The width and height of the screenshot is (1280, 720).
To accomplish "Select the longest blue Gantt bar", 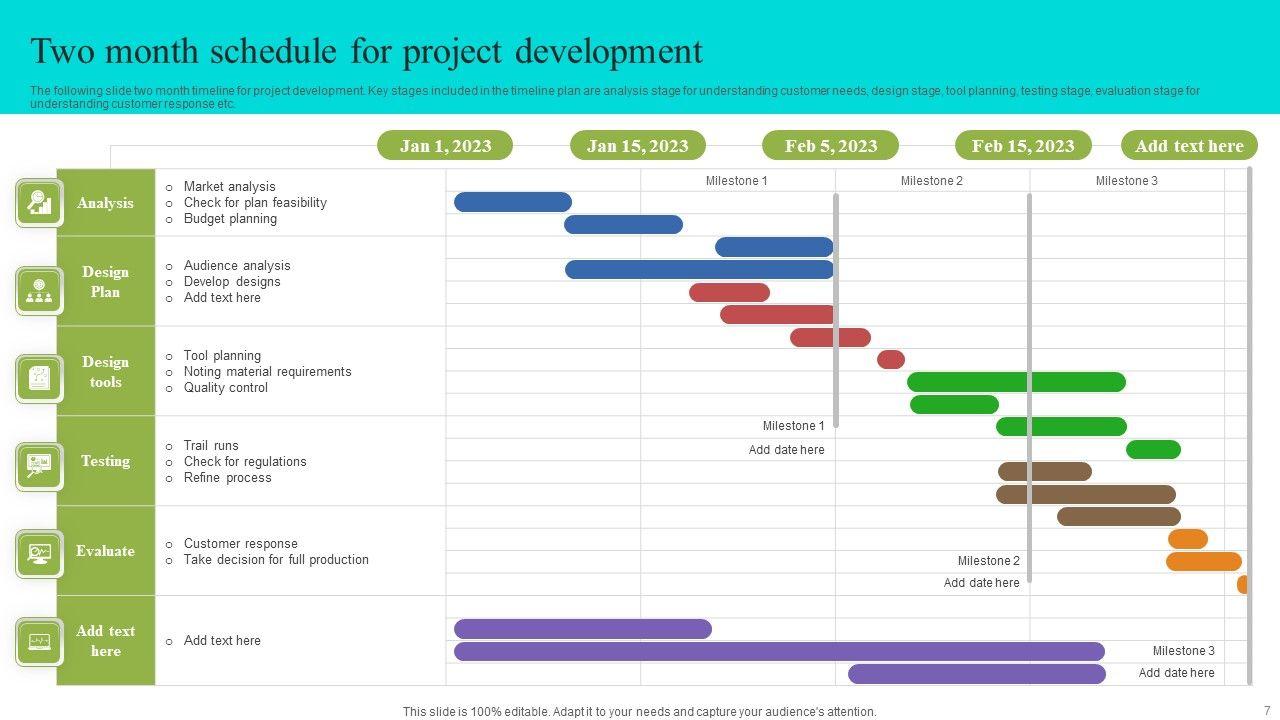I will pyautogui.click(x=699, y=269).
